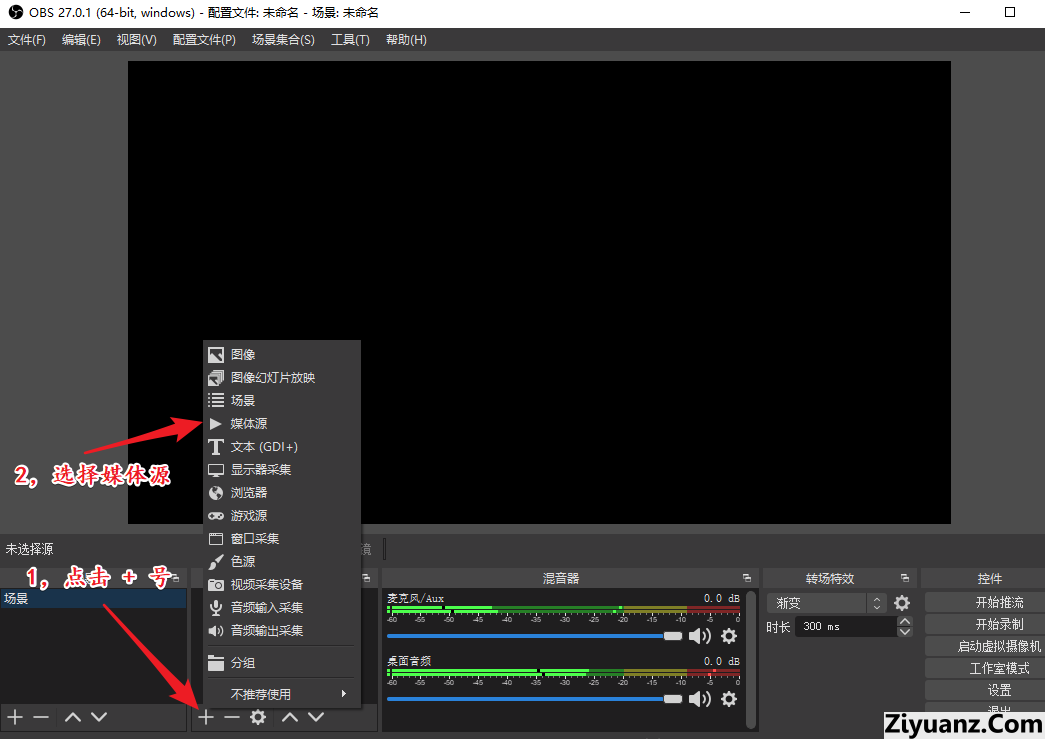The height and width of the screenshot is (739, 1045).
Task: Pick the 游戏源 gamepad icon entry
Action: [215, 516]
